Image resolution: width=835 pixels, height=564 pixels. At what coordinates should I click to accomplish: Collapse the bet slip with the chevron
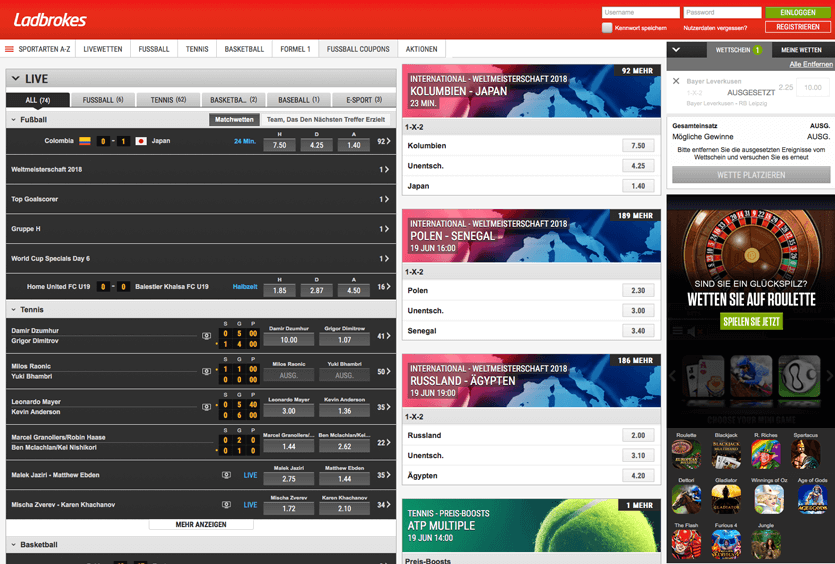click(676, 50)
